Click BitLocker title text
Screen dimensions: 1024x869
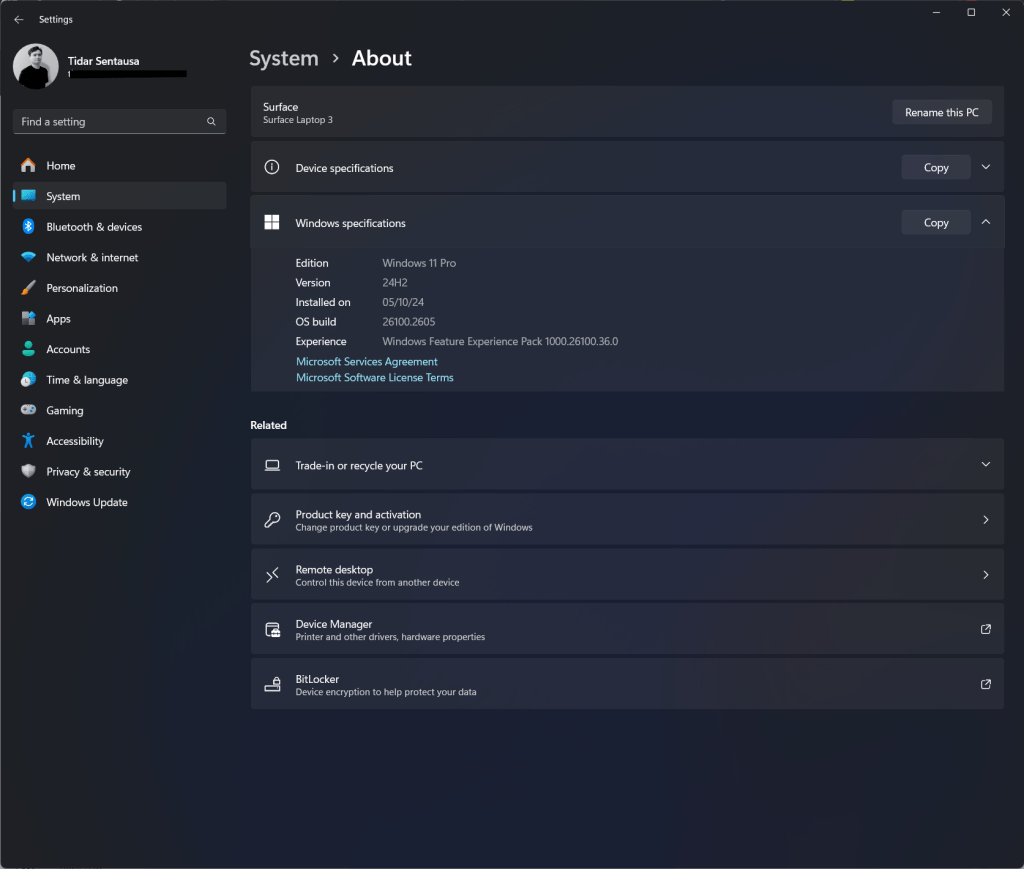point(317,679)
